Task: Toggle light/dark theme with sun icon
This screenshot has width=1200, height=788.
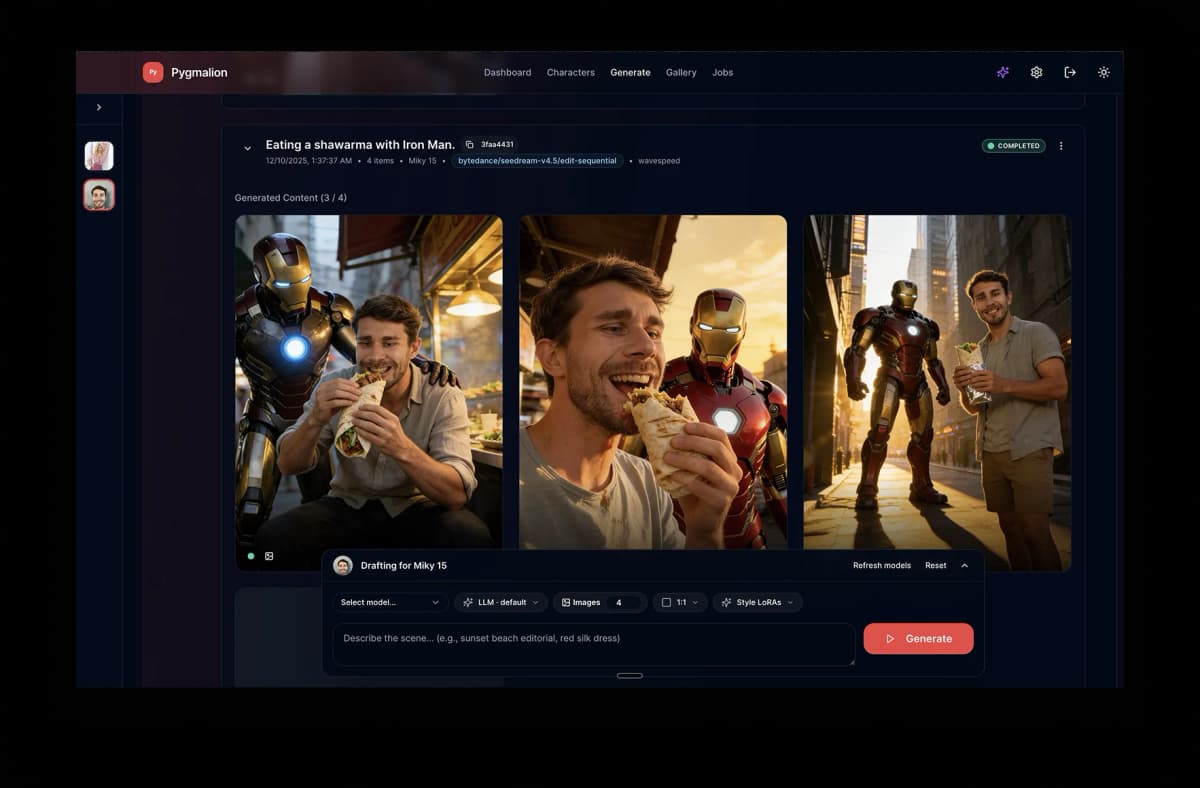Action: pyautogui.click(x=1104, y=72)
